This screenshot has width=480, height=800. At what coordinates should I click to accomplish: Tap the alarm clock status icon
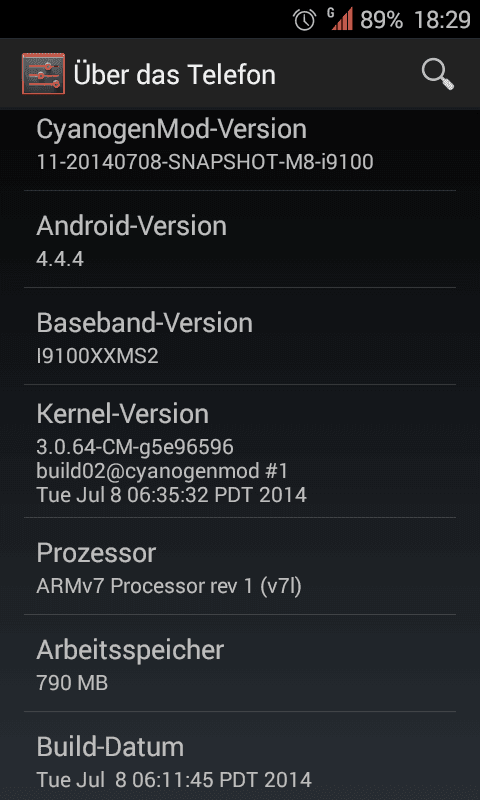point(305,20)
